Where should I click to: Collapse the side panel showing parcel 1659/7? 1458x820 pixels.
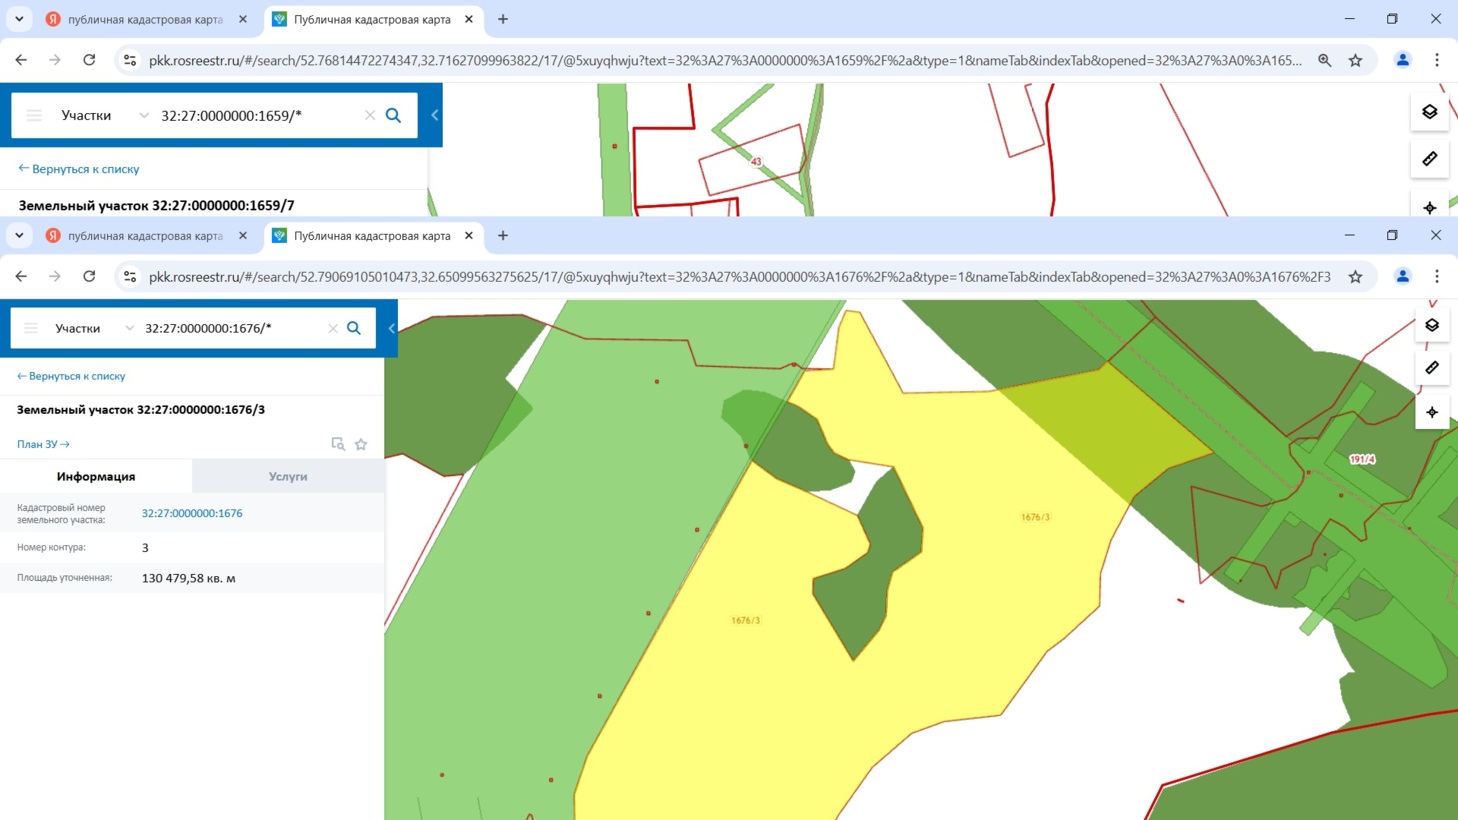(434, 115)
